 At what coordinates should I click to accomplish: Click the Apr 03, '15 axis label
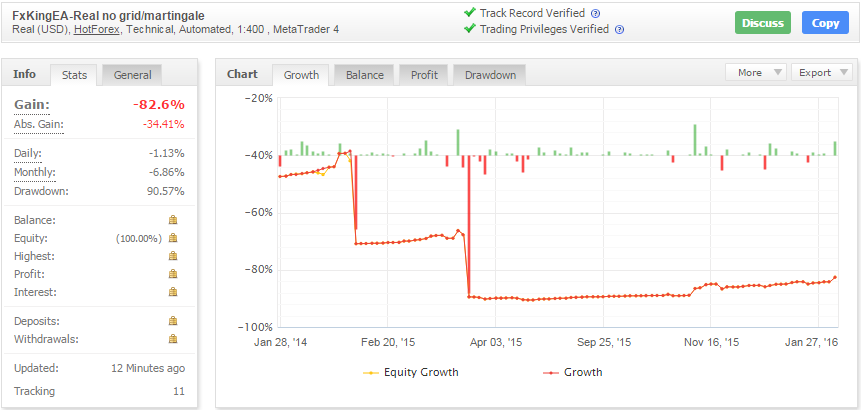point(495,342)
